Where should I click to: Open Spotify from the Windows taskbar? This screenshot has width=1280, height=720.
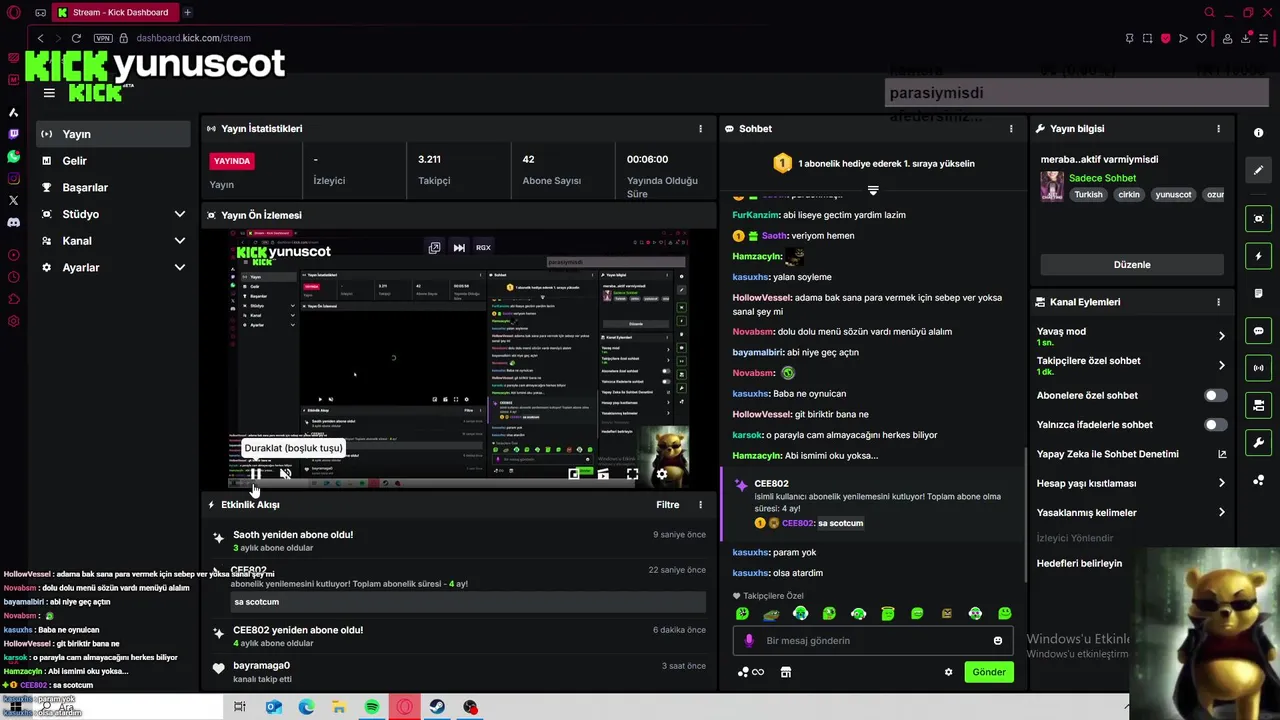tap(372, 707)
